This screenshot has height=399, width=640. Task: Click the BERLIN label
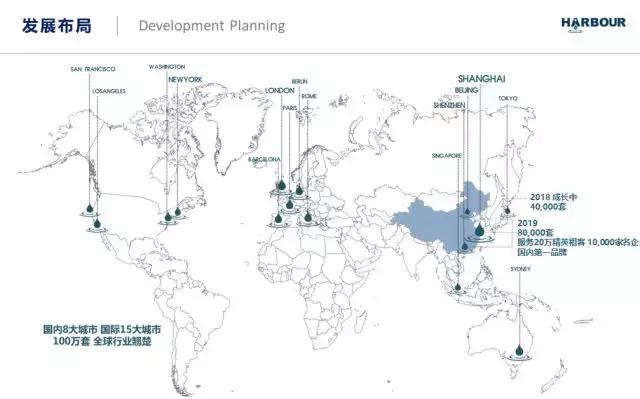point(300,82)
